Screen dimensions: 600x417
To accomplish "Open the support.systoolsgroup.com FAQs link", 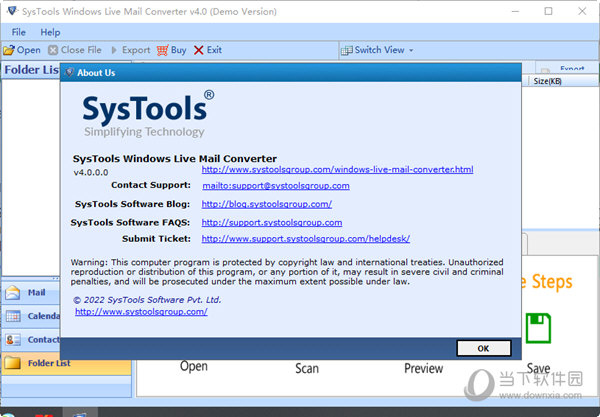I will pyautogui.click(x=272, y=223).
